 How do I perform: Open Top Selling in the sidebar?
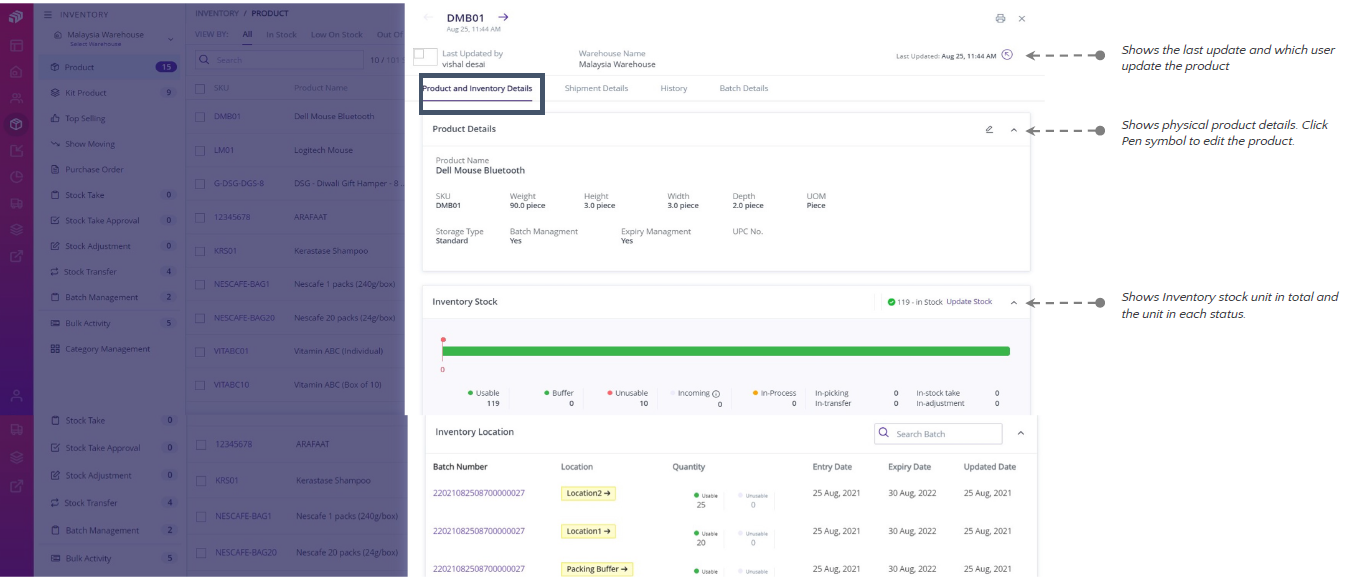point(111,118)
